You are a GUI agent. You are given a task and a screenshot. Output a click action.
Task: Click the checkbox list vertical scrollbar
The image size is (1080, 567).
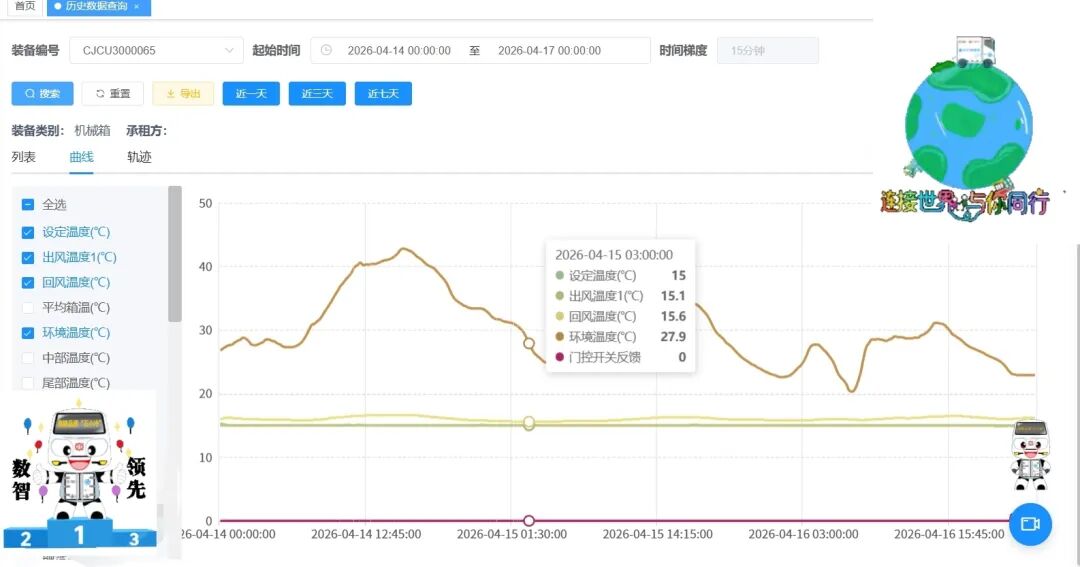click(x=175, y=253)
